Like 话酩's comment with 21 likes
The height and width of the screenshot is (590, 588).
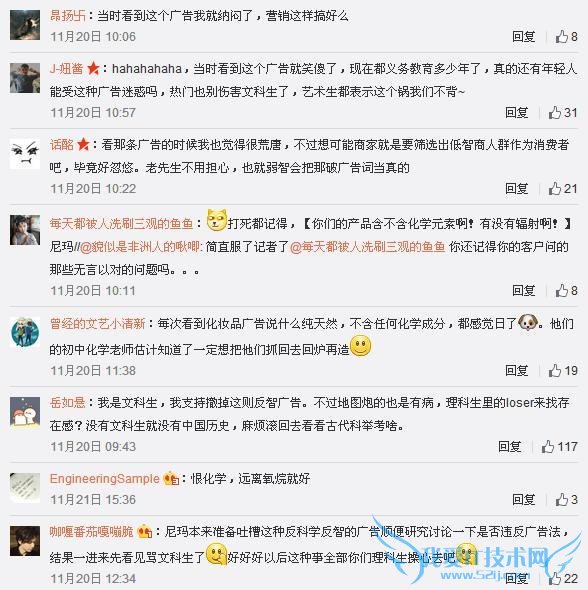click(x=563, y=189)
